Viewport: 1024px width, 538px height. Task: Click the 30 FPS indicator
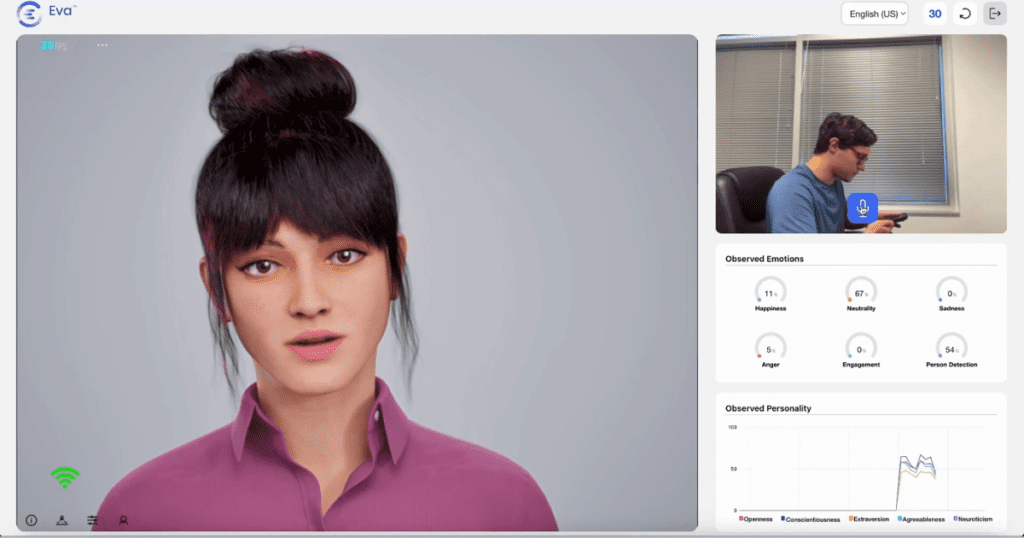coord(50,45)
